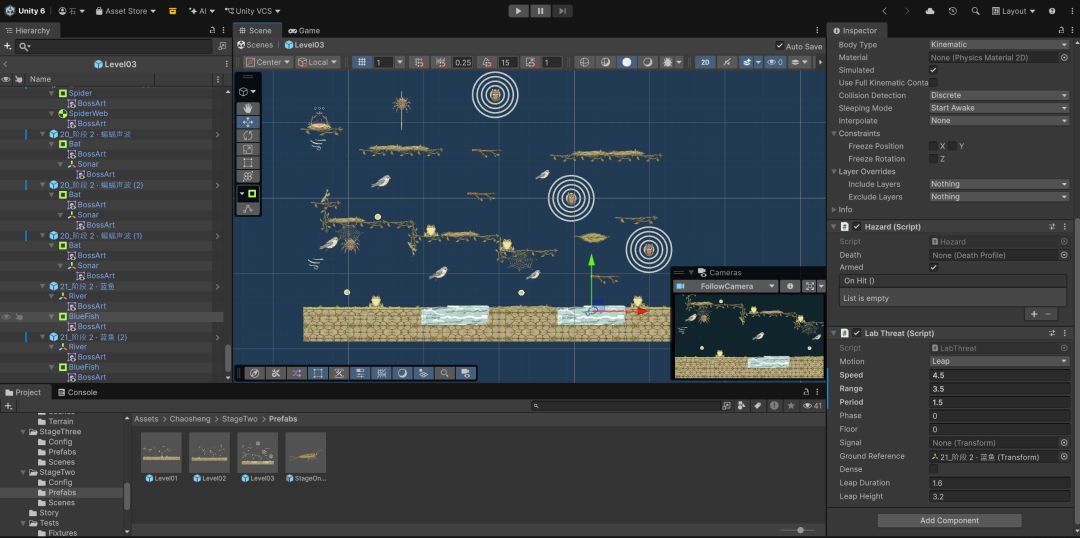1080x538 pixels.
Task: Click the scissors tool in bottom scene toolbar
Action: 275,373
